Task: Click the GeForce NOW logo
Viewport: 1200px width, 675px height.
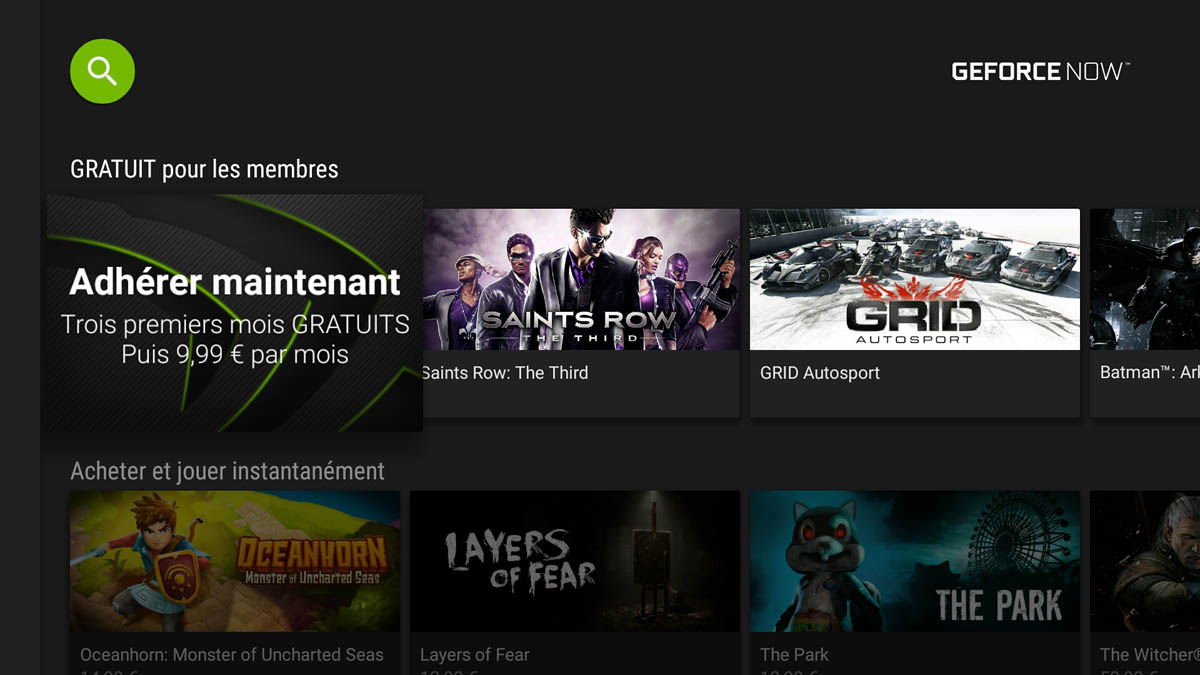Action: [x=1040, y=71]
